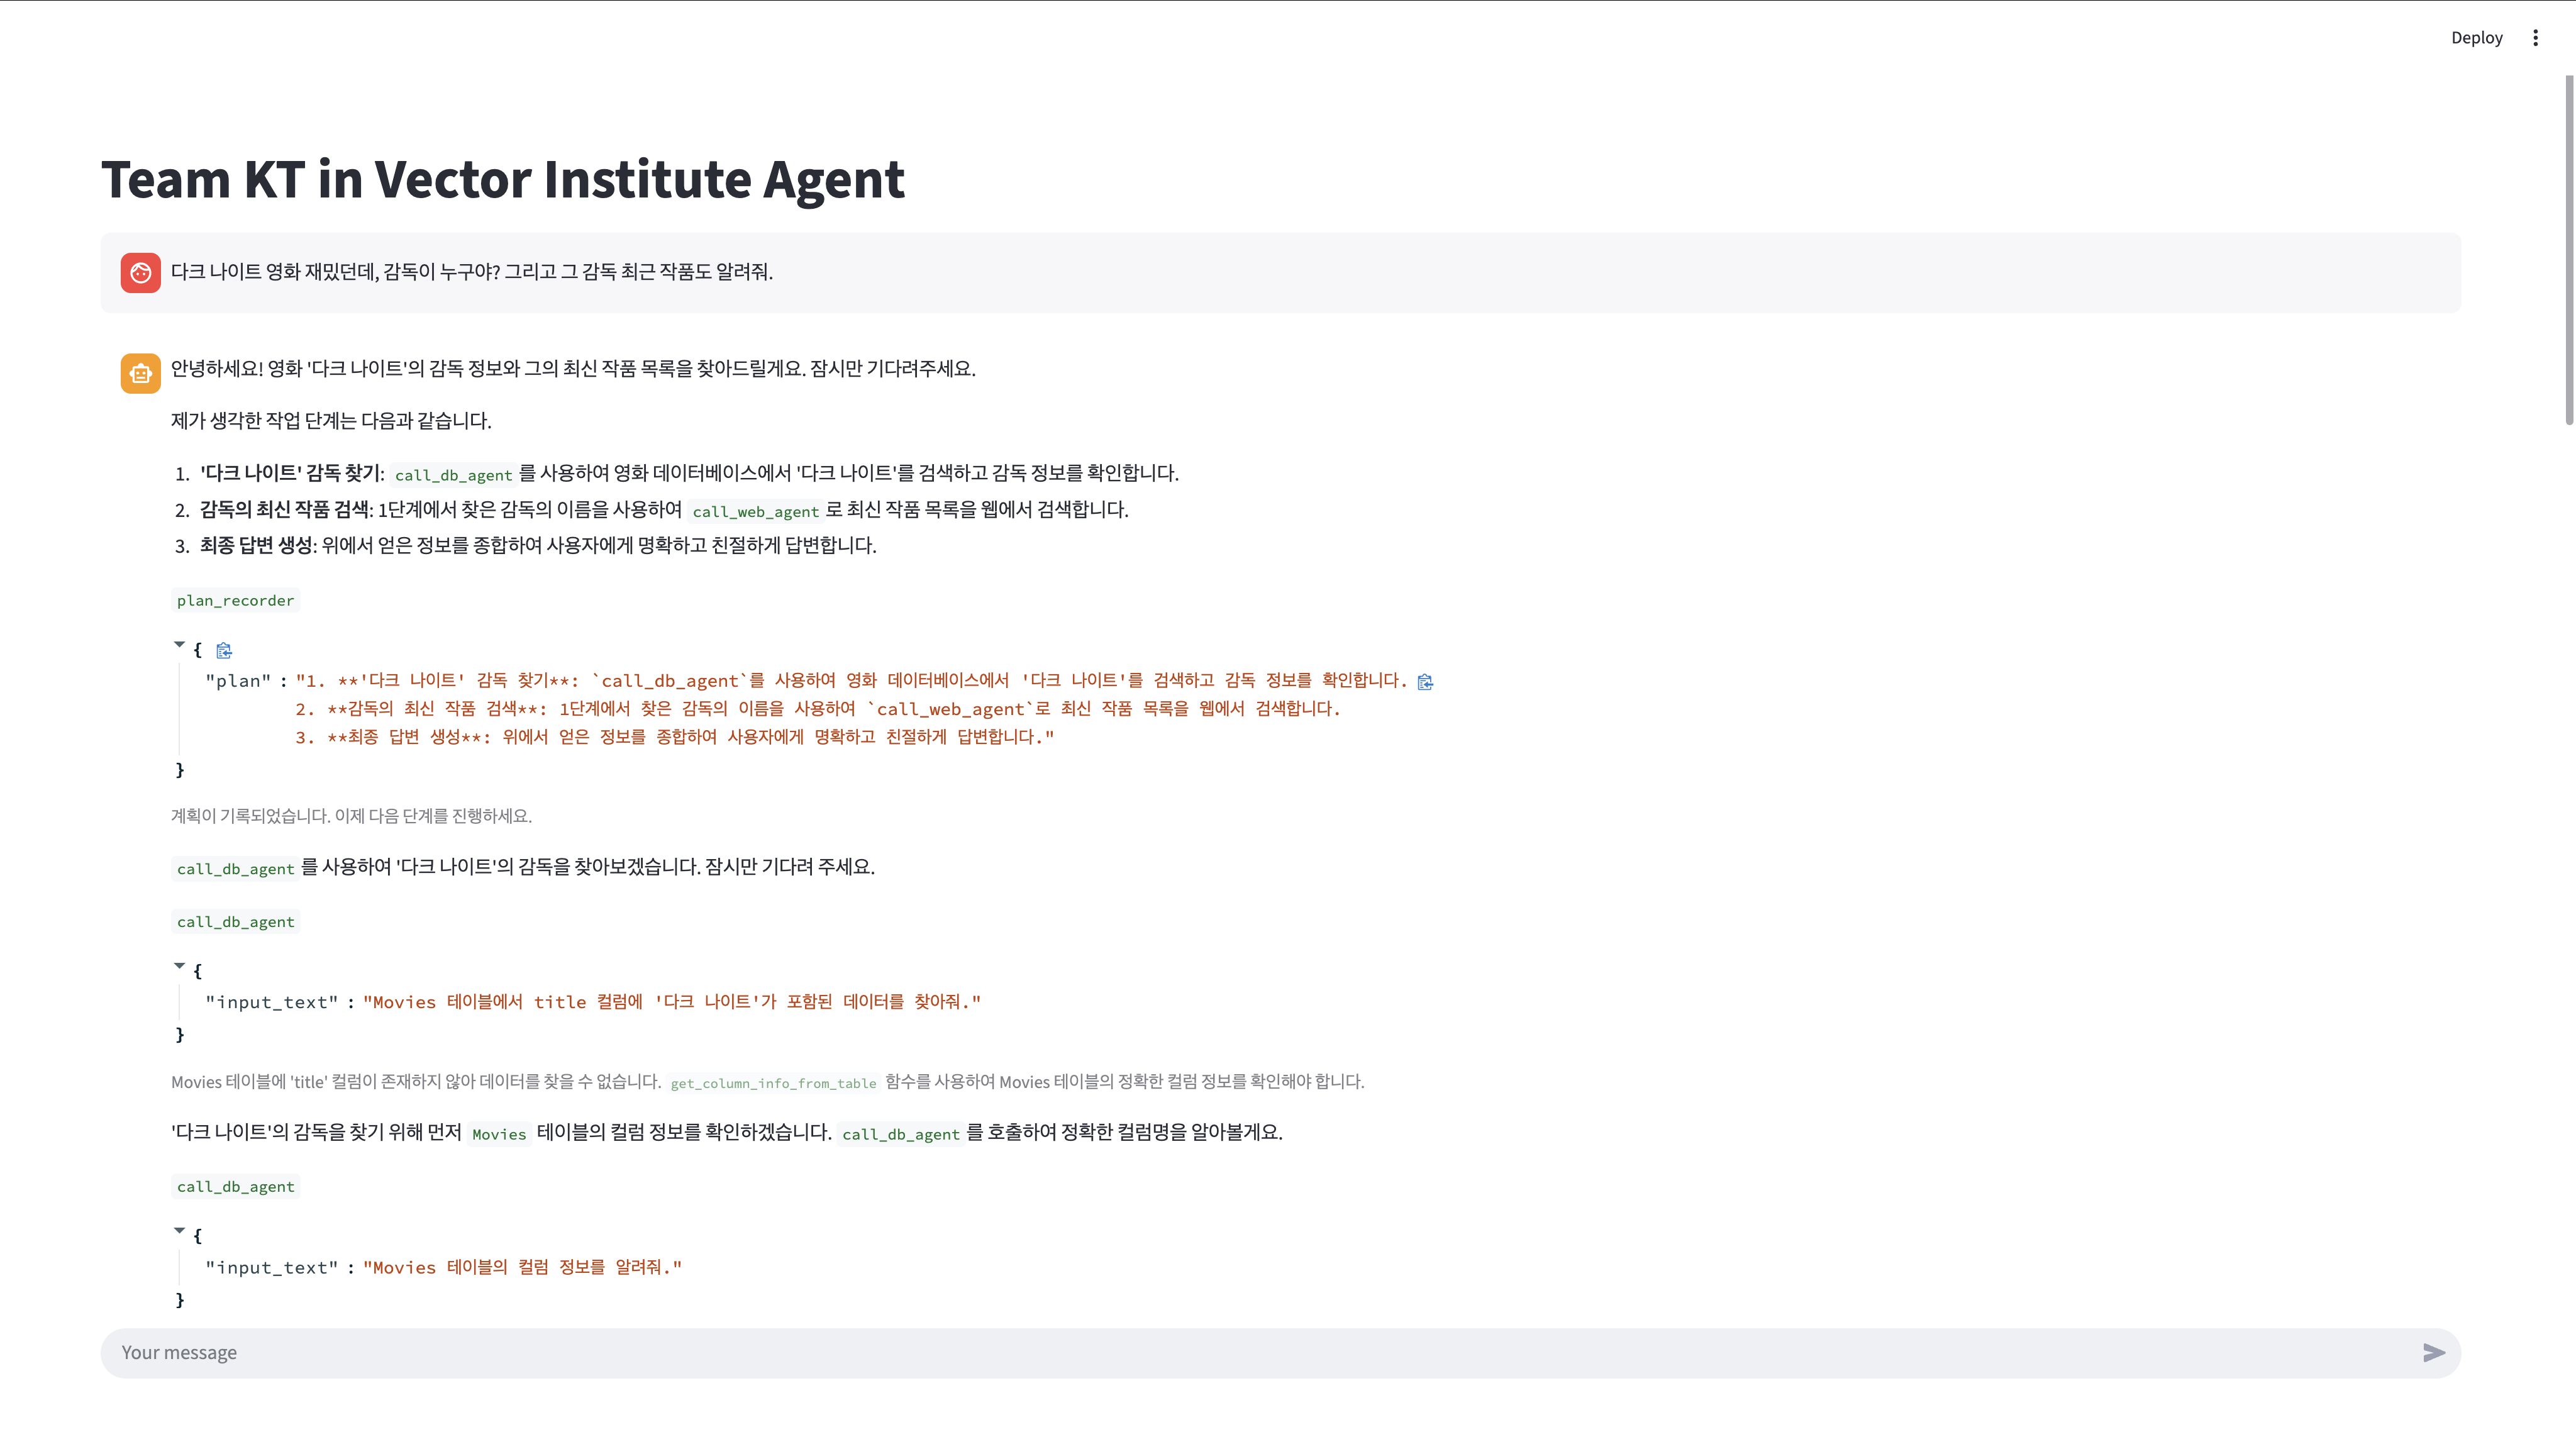
Task: Open the three-dot main menu
Action: (2535, 38)
